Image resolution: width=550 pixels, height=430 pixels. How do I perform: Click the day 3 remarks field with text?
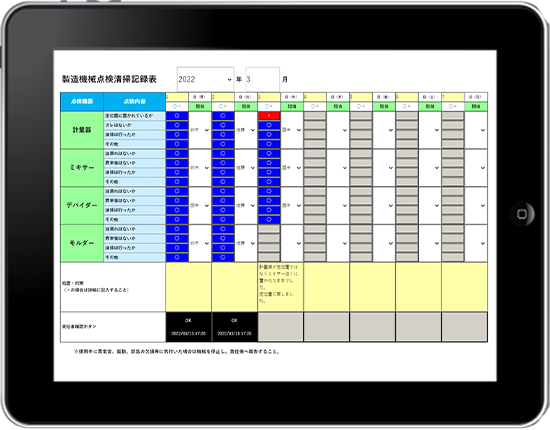pos(281,287)
